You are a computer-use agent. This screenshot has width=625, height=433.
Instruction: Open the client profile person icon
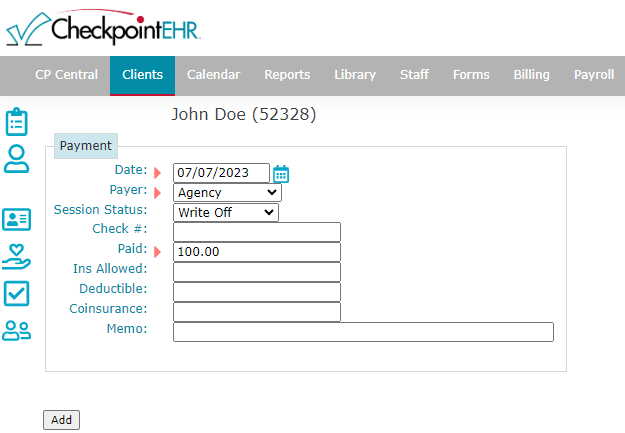tap(16, 158)
